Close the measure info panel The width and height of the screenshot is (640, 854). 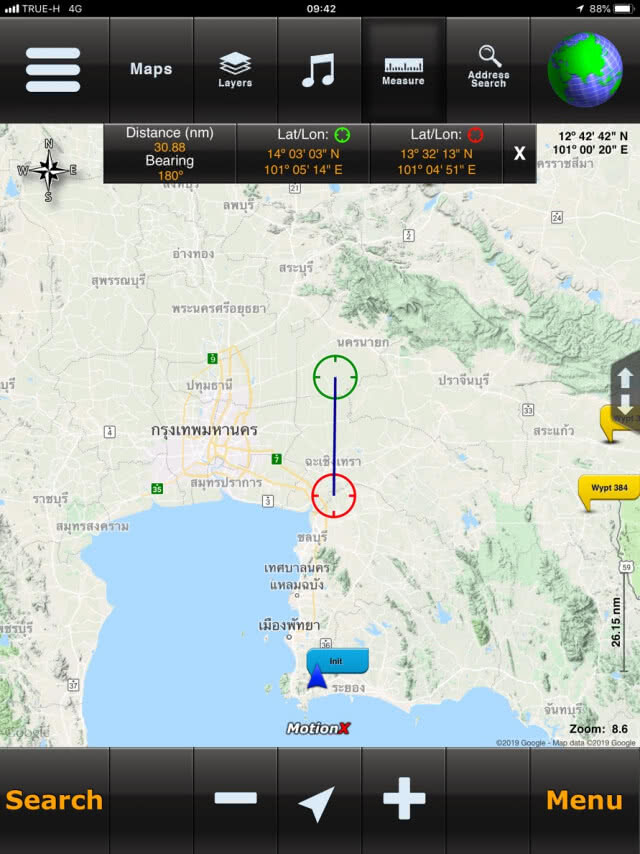pyautogui.click(x=520, y=153)
